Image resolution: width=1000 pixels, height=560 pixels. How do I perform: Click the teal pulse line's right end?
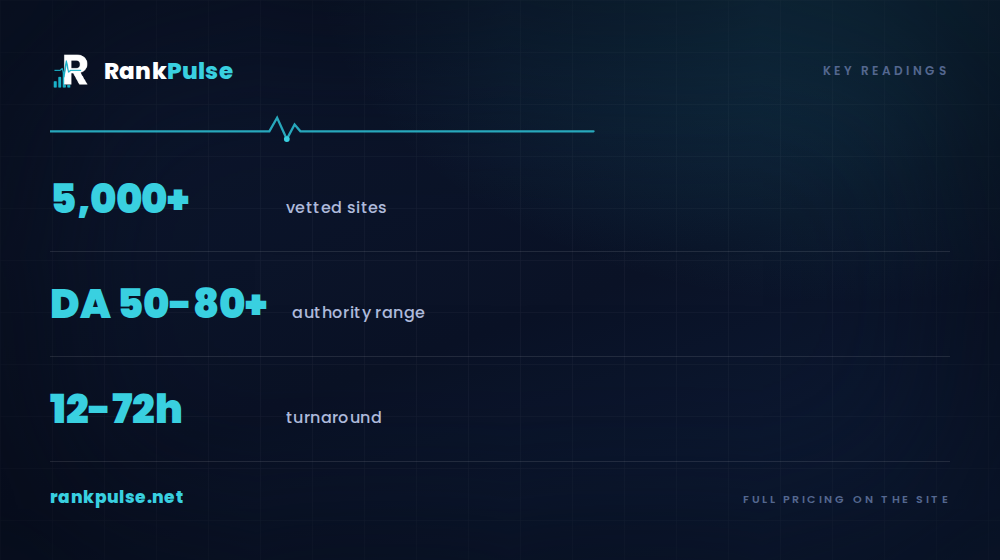pos(591,131)
